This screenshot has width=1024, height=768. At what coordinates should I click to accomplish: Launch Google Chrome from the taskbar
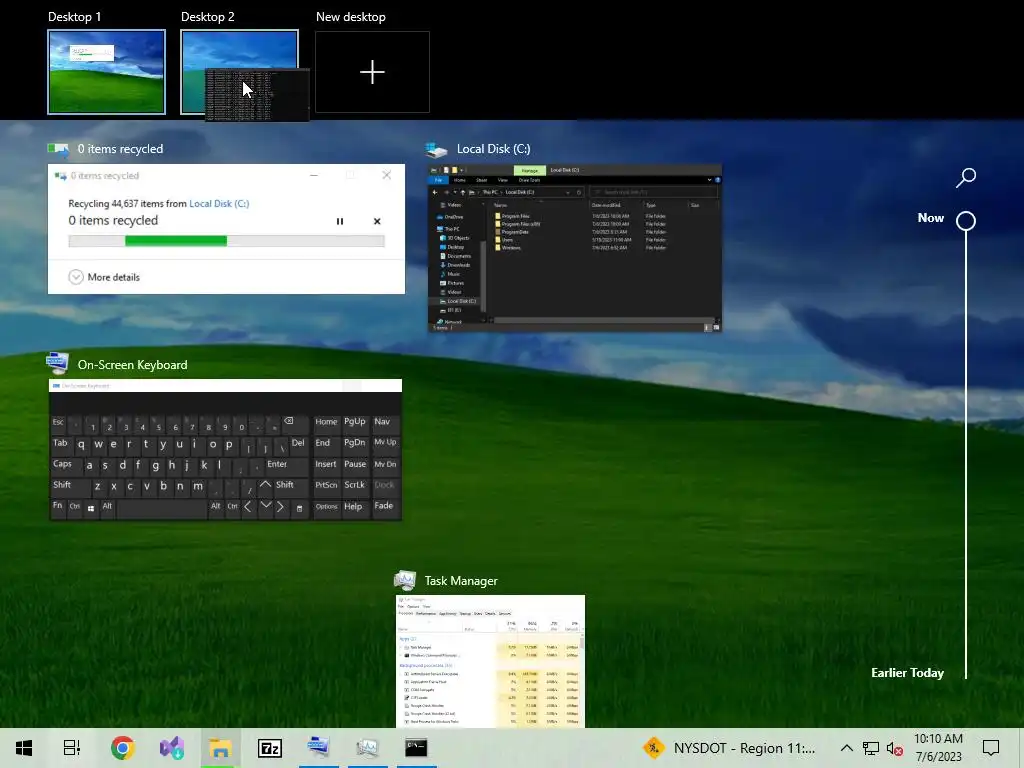(x=122, y=748)
